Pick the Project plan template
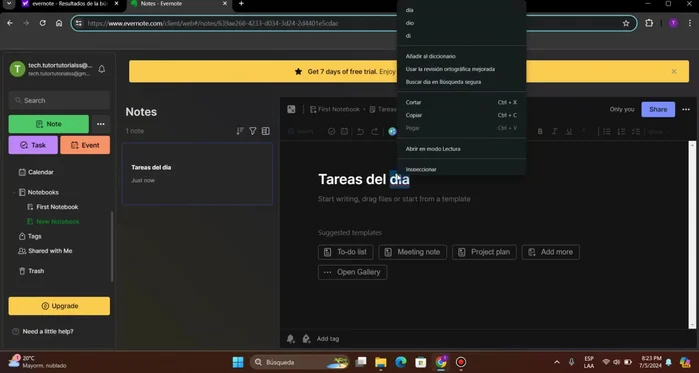The image size is (699, 373). [484, 252]
